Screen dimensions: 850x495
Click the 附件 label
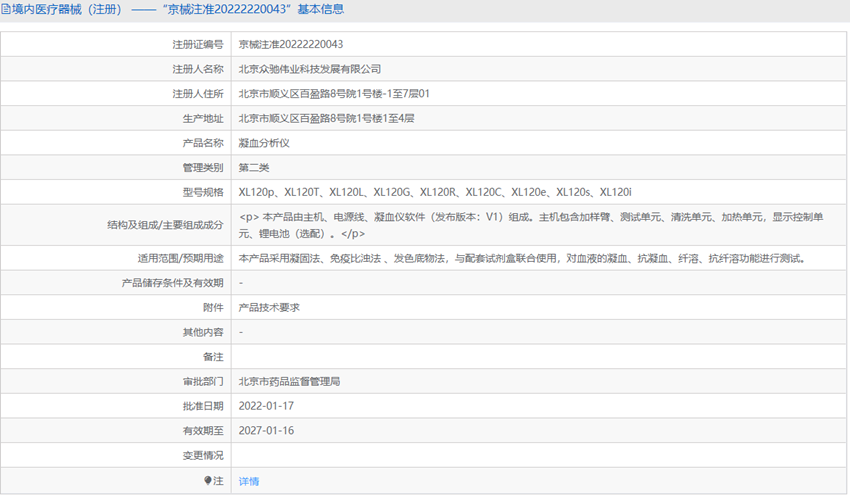point(213,307)
